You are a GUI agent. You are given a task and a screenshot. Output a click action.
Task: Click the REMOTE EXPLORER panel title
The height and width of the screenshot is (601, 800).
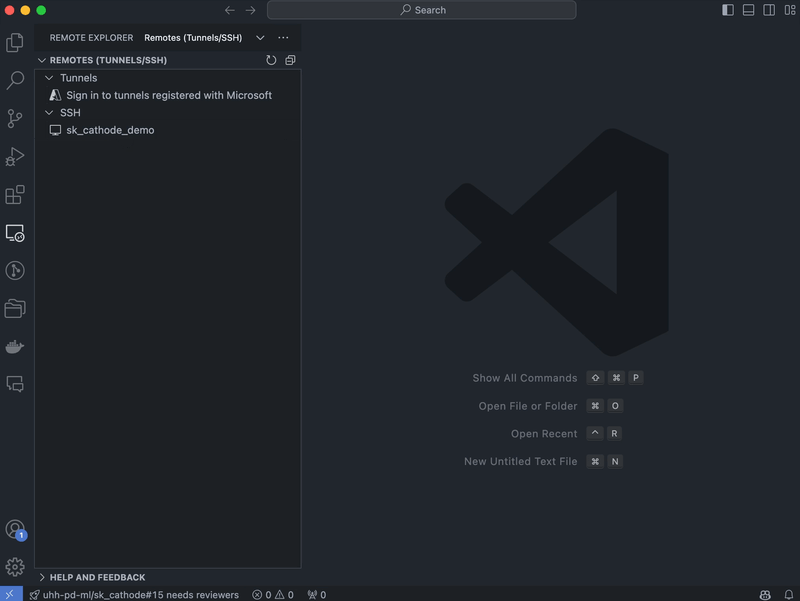click(x=91, y=38)
